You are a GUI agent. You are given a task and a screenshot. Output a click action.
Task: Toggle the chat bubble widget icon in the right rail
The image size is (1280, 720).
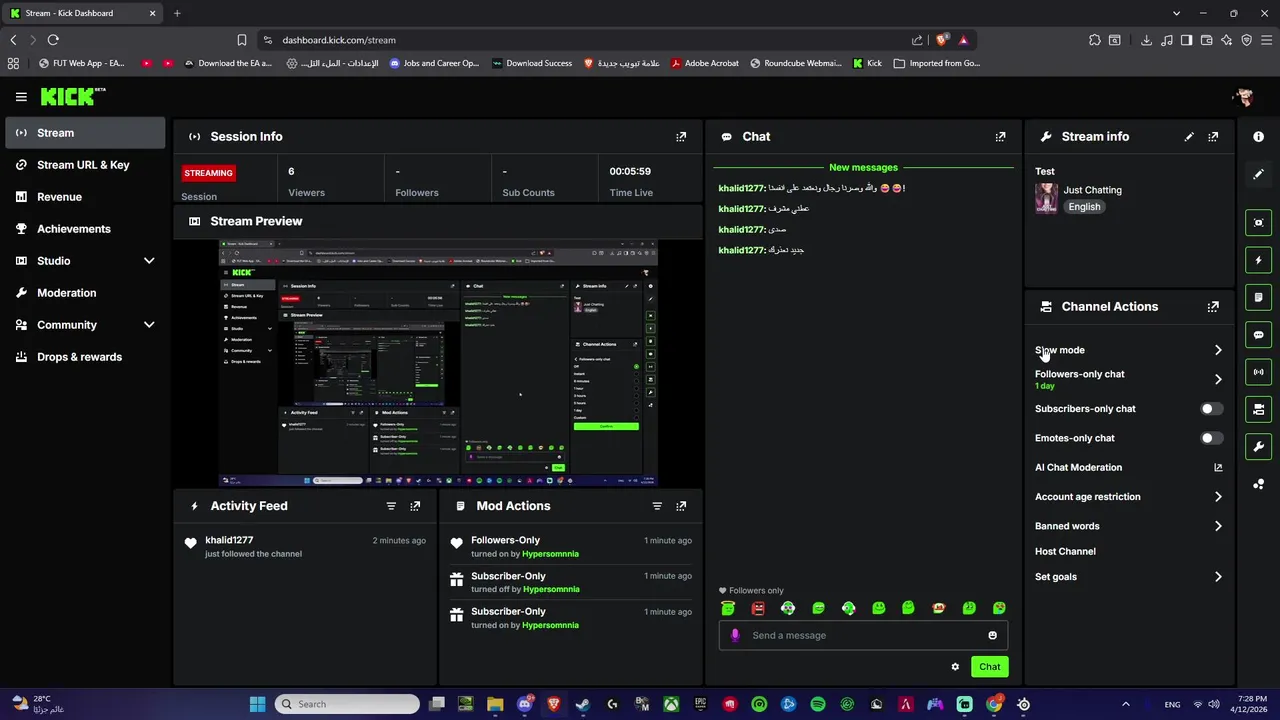pyautogui.click(x=1258, y=335)
